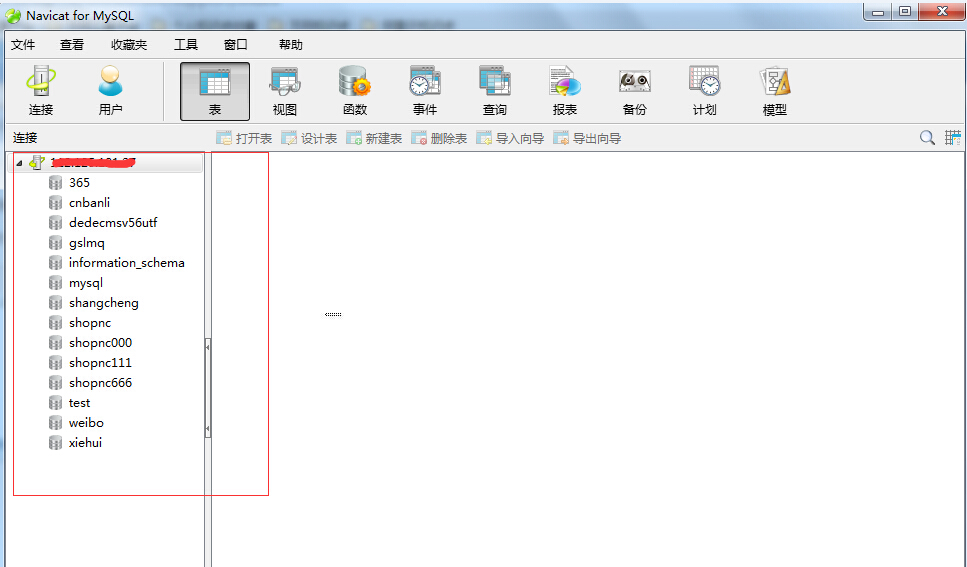Select the 报表 (Report) toolbar icon

[565, 91]
